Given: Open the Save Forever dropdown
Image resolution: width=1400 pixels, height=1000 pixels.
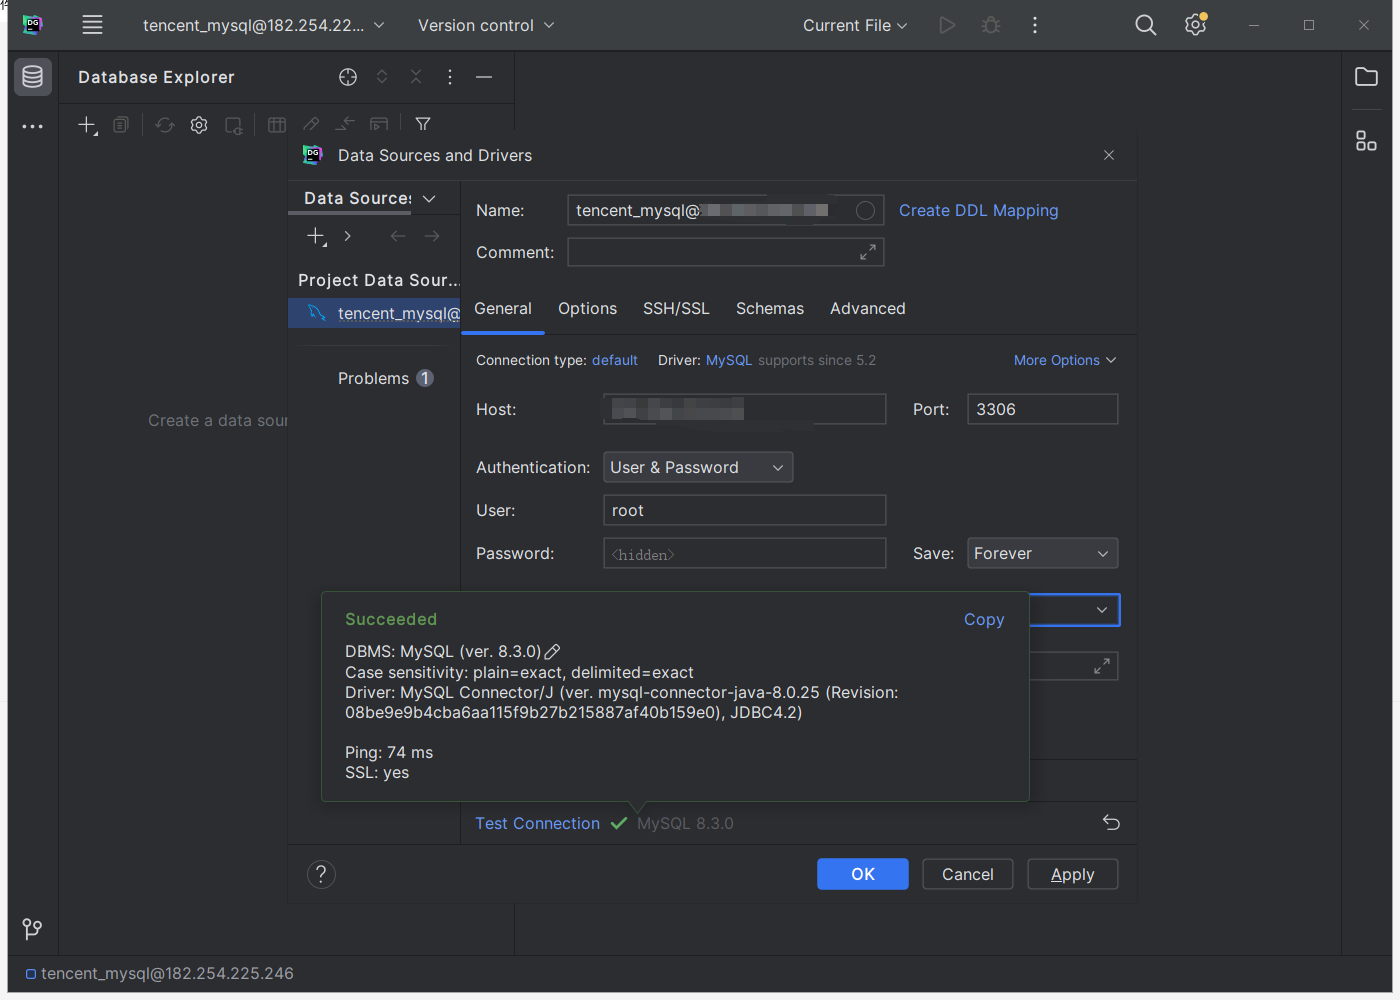Looking at the screenshot, I should click(x=1042, y=553).
